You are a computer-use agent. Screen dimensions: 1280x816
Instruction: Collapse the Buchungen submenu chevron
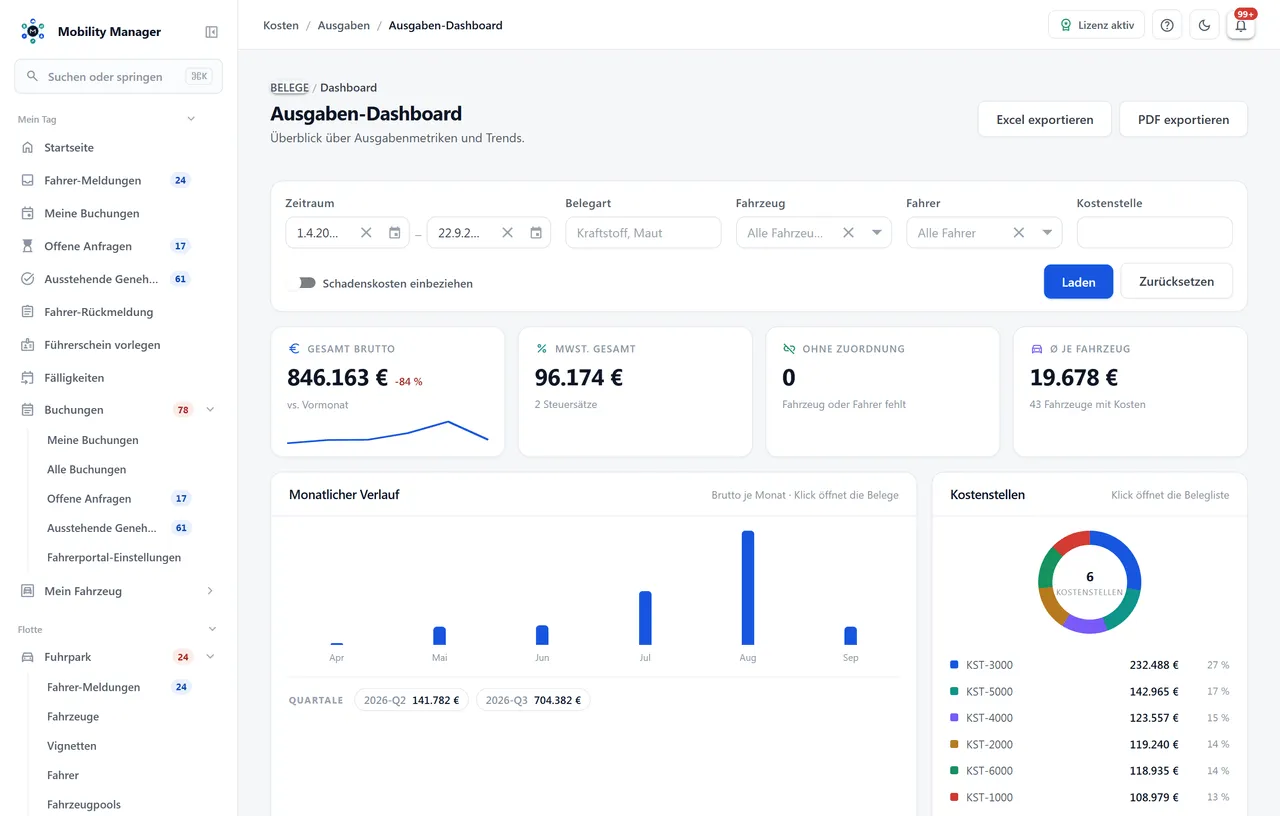(x=210, y=410)
